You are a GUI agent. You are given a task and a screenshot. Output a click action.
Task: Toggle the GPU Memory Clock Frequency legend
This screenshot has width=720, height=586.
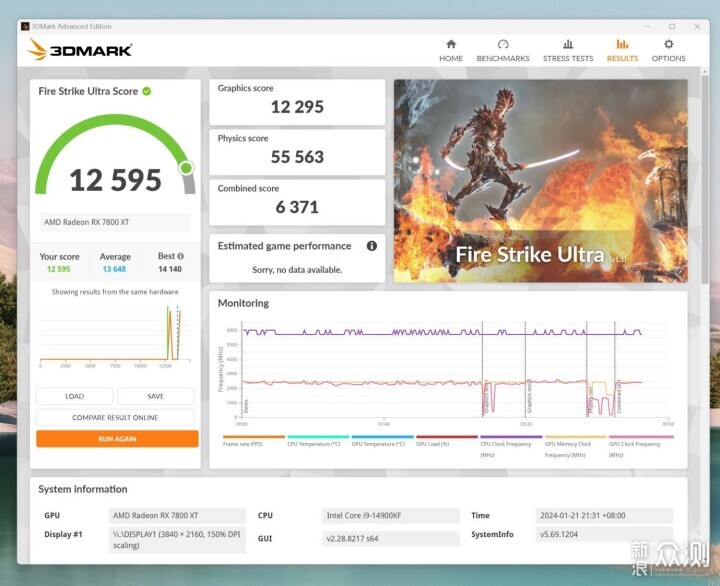click(575, 447)
